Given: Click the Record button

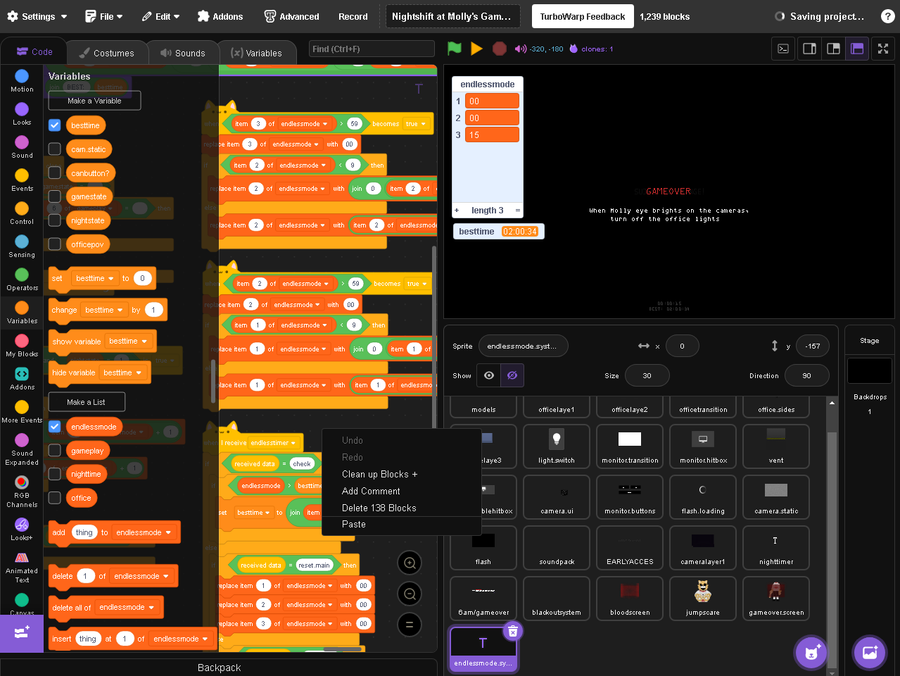Looking at the screenshot, I should pos(353,17).
